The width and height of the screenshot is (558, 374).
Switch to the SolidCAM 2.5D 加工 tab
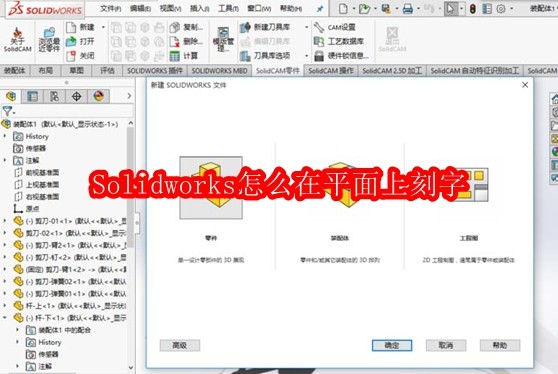pos(392,70)
